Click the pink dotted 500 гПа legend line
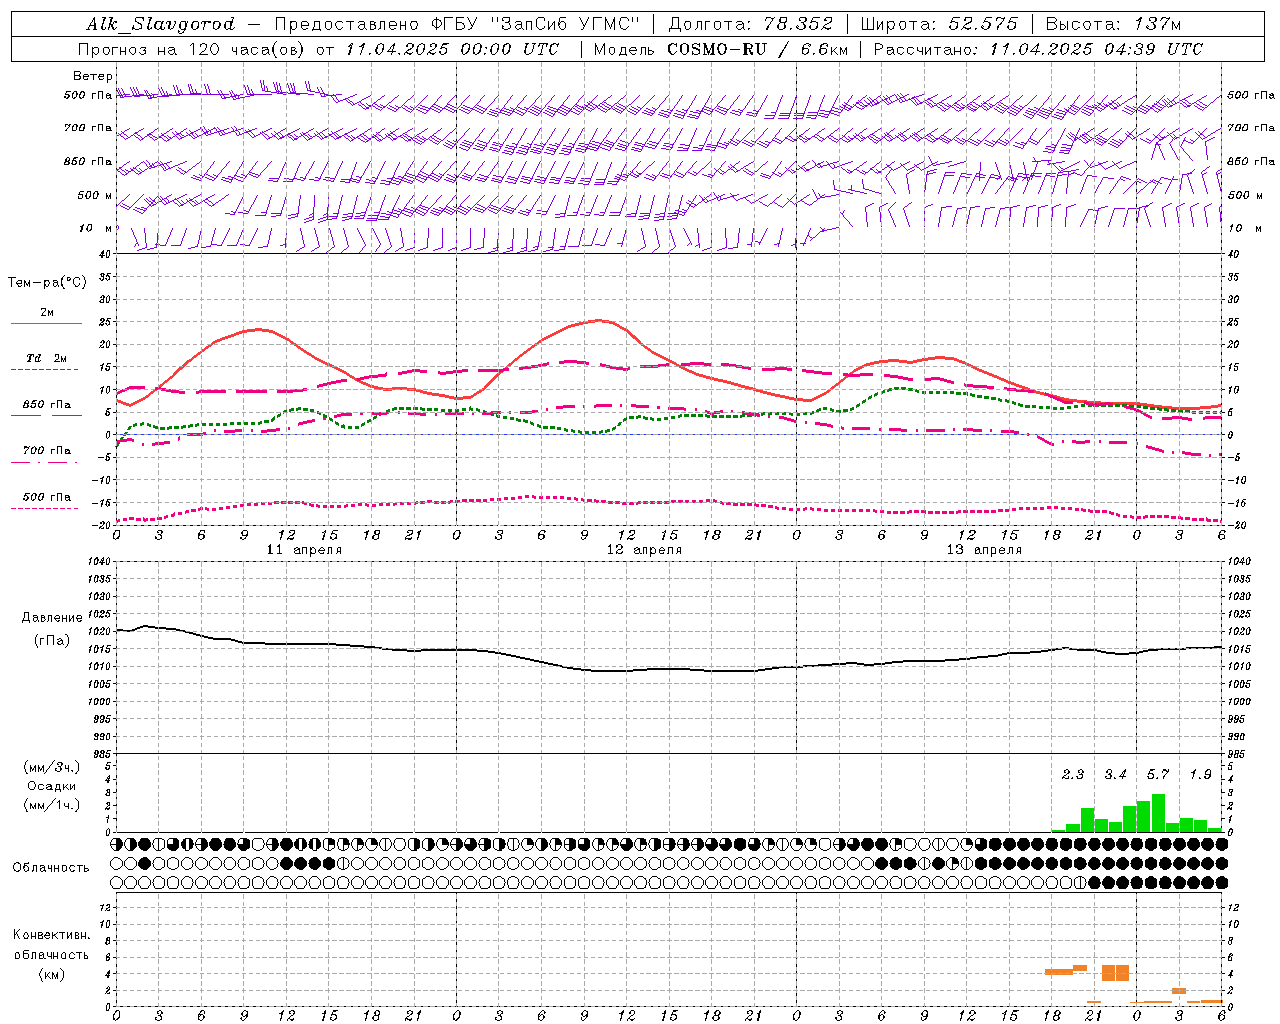 point(45,508)
